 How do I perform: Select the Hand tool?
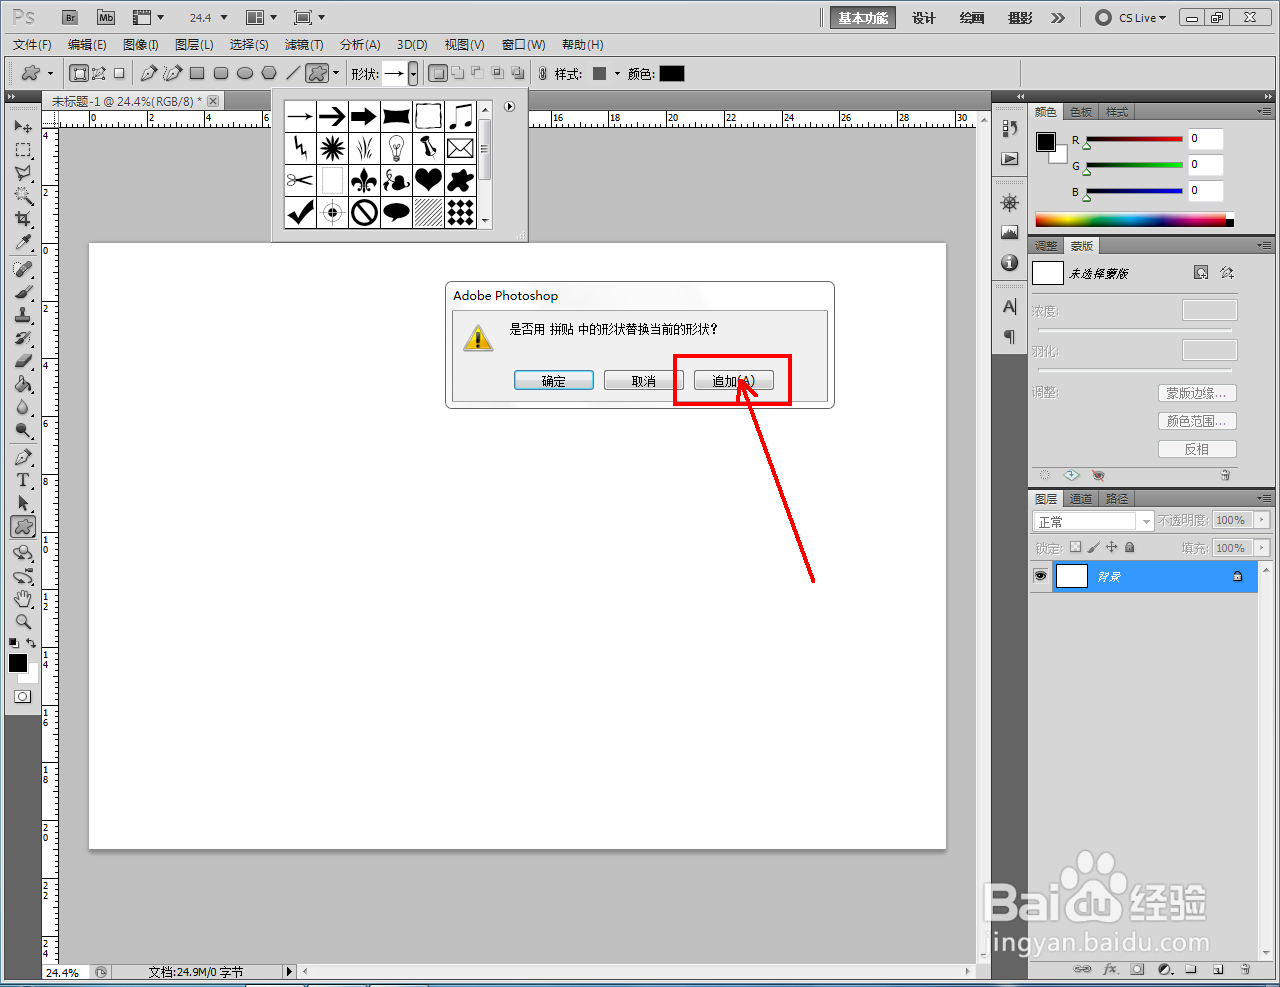tap(23, 599)
